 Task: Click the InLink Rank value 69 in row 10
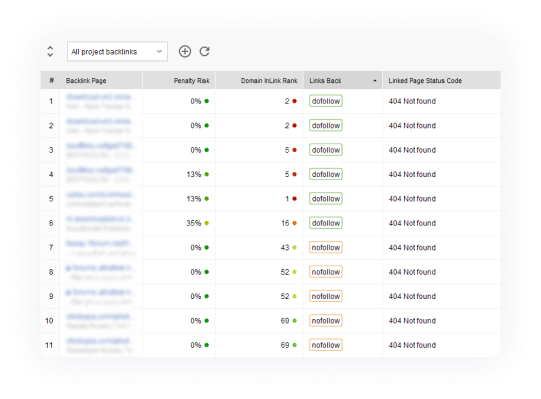click(x=285, y=321)
